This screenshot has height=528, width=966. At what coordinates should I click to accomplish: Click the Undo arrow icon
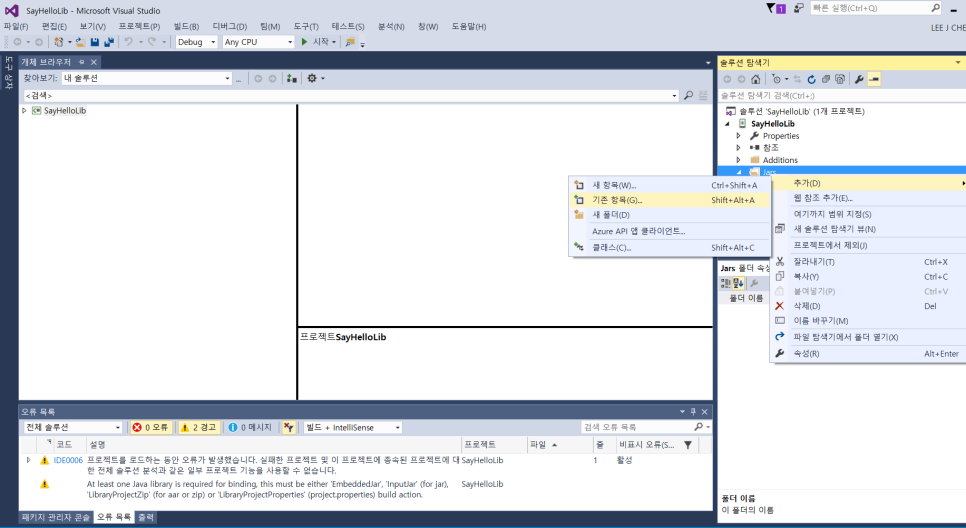pos(128,42)
